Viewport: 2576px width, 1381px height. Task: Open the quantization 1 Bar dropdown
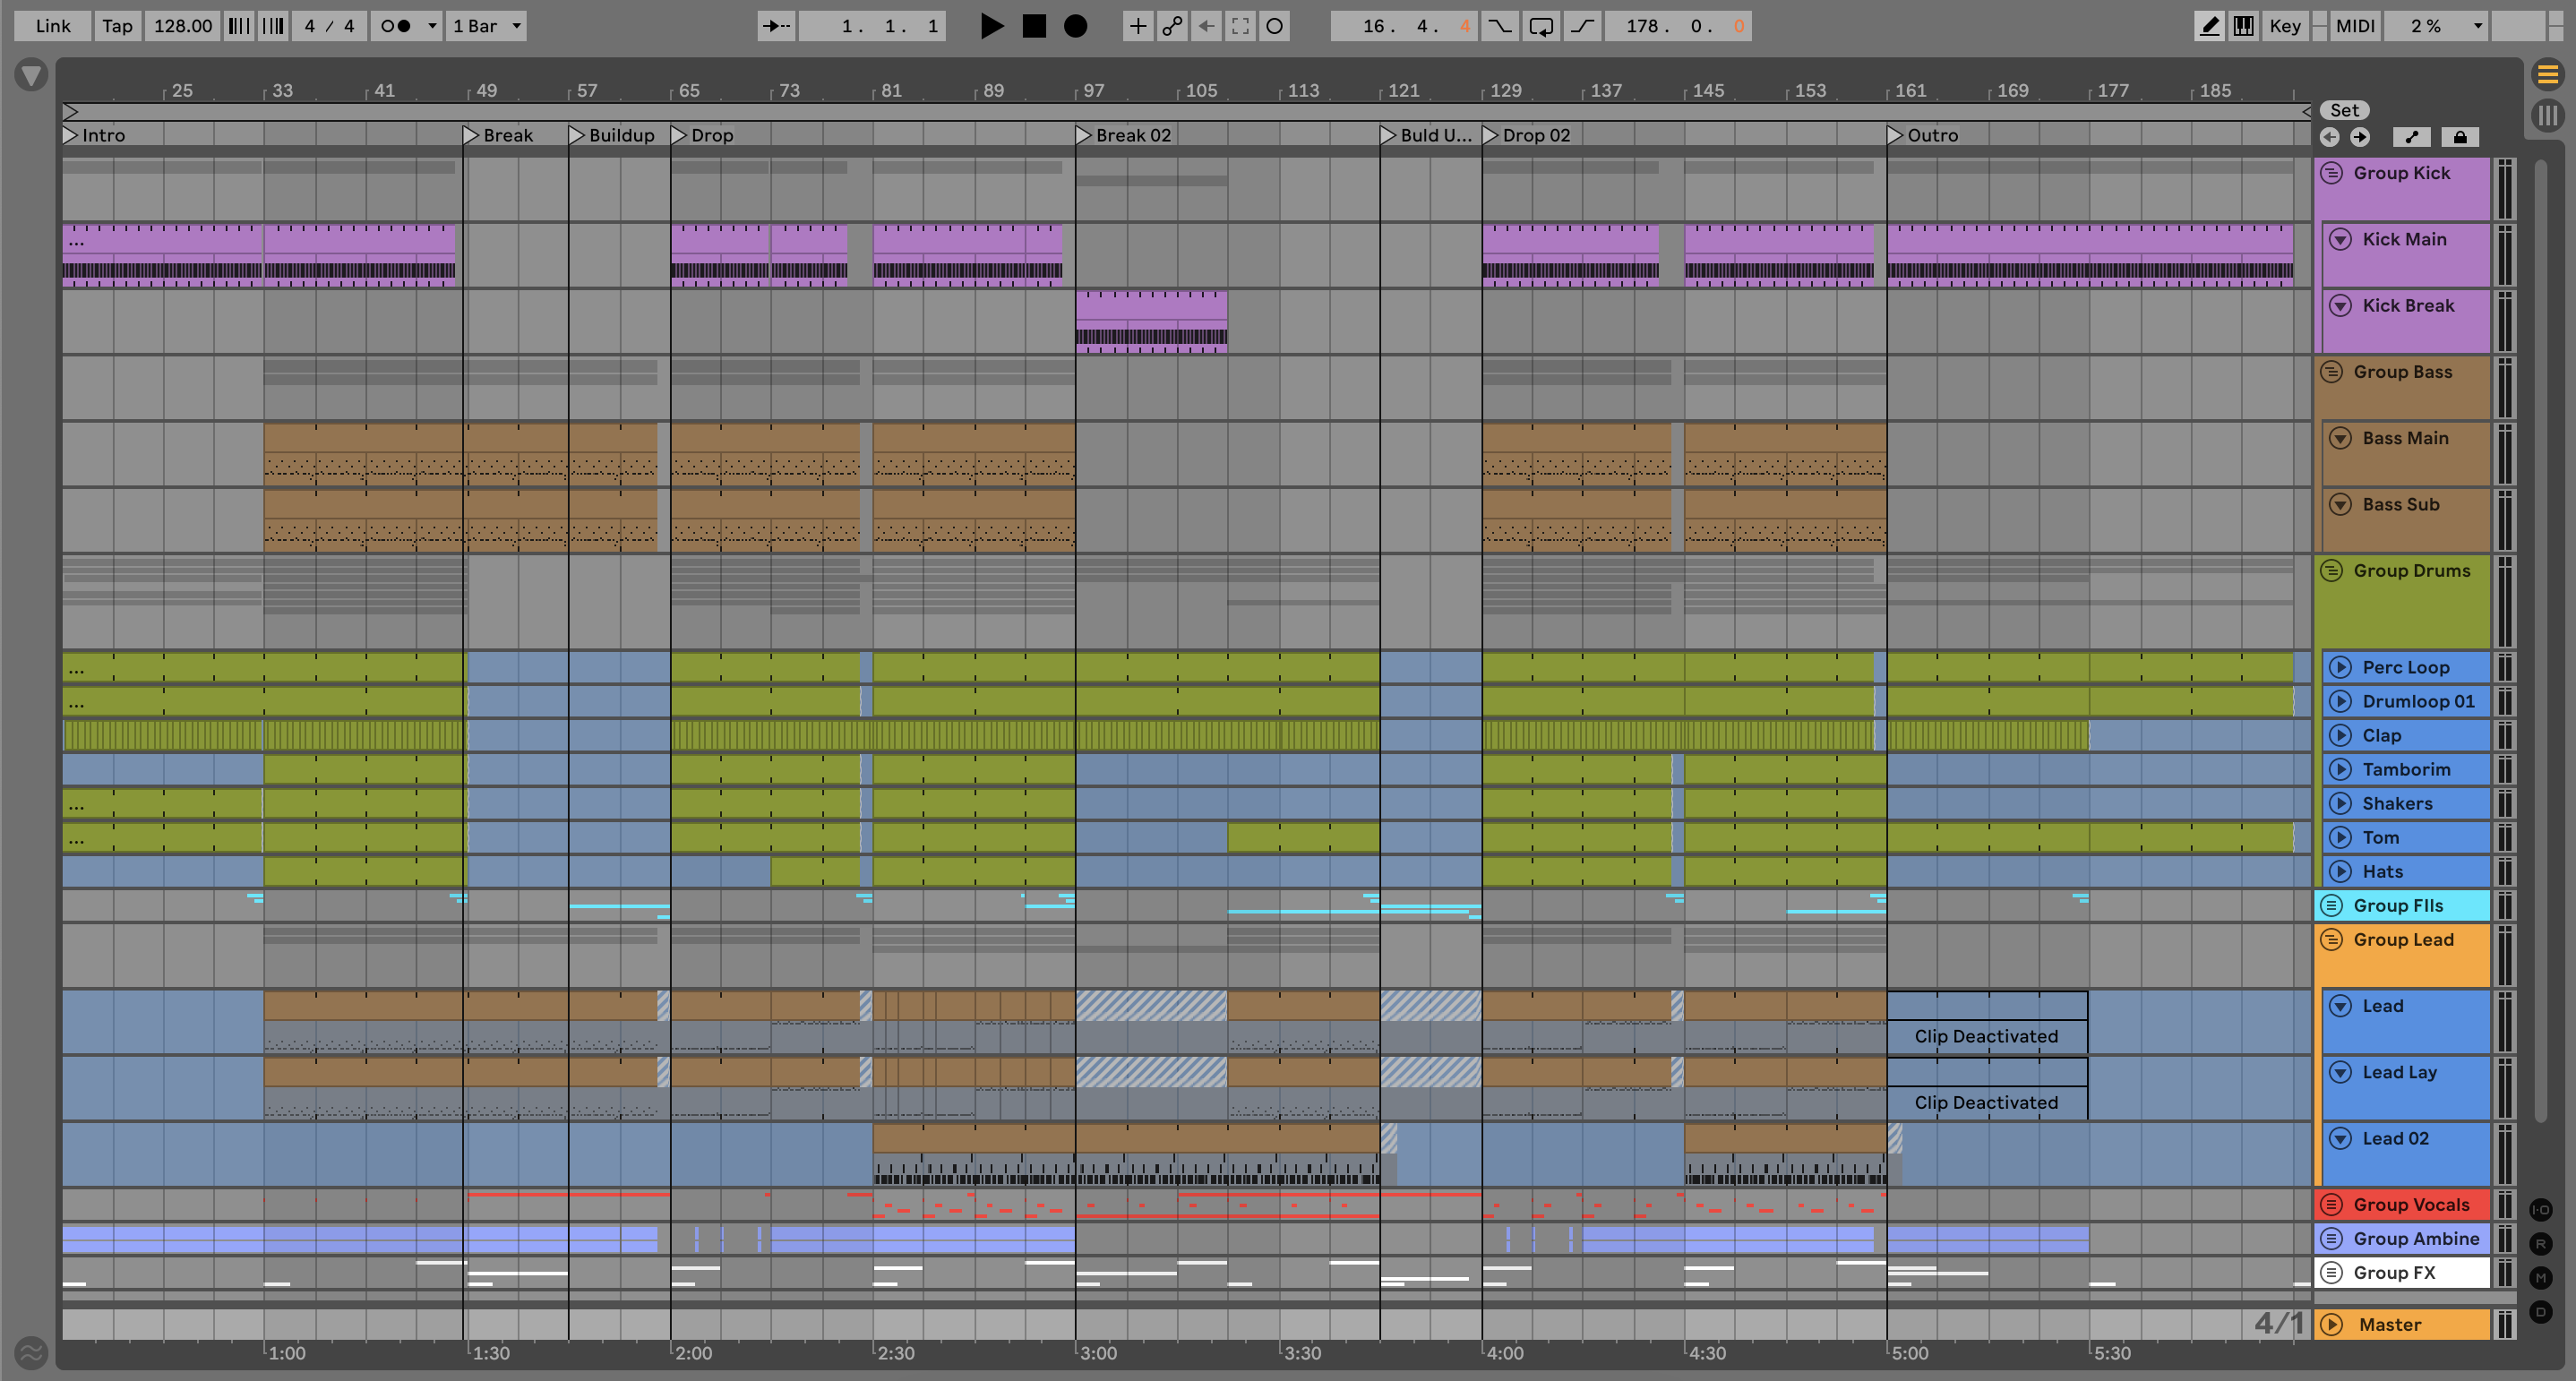pyautogui.click(x=486, y=26)
